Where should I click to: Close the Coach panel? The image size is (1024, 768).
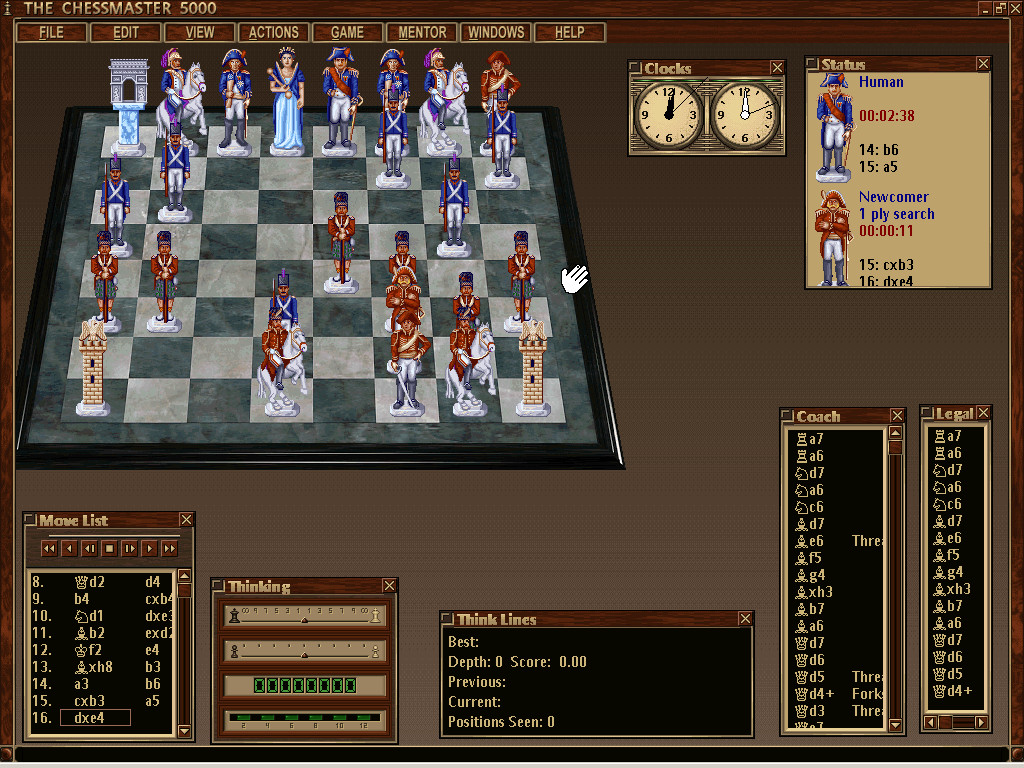[x=897, y=415]
